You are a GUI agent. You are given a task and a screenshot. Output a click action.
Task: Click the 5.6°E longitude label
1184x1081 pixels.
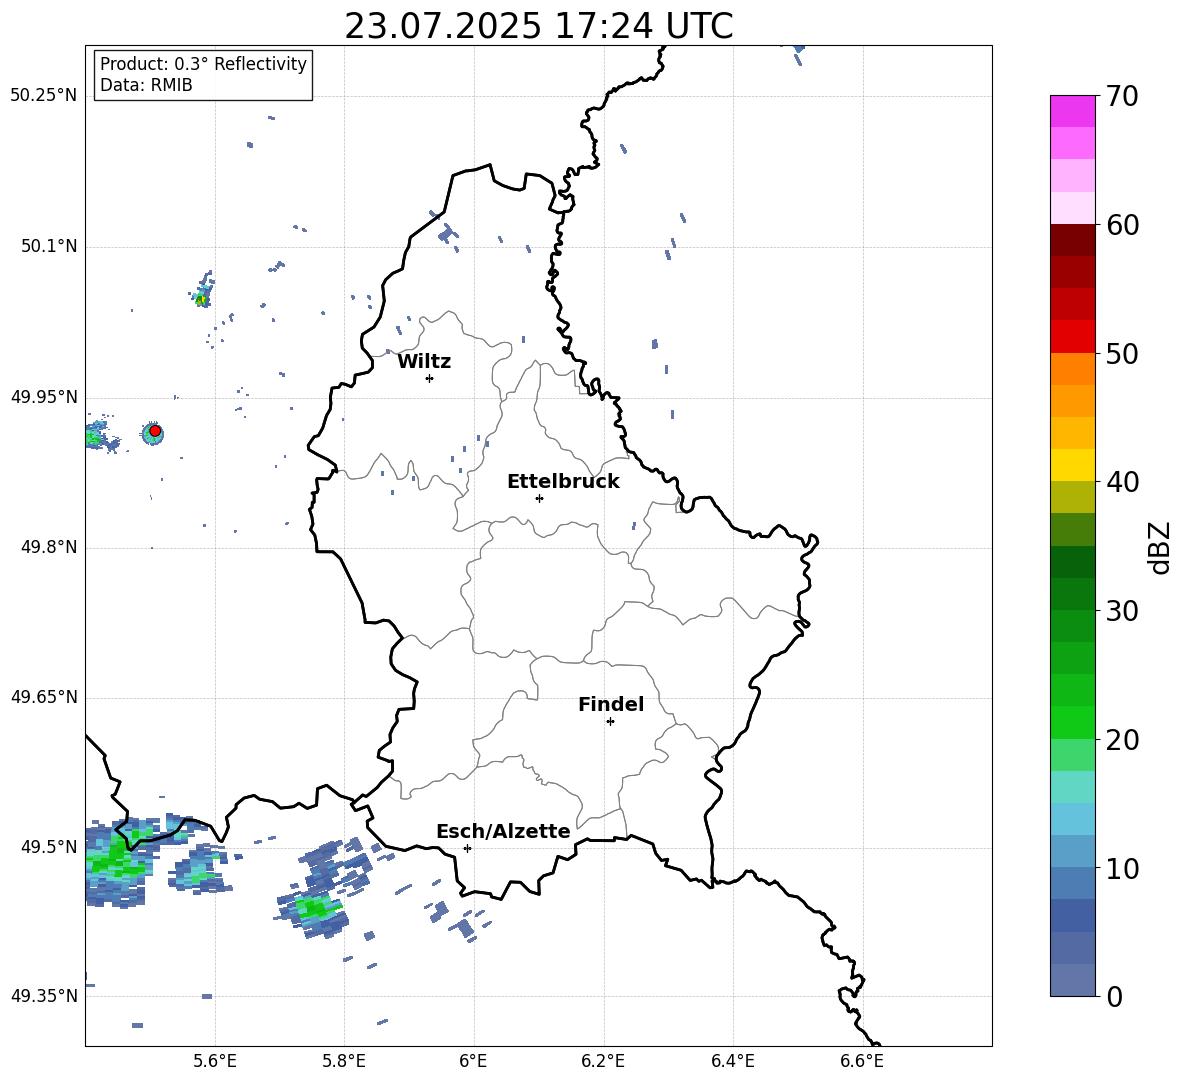[x=215, y=1061]
